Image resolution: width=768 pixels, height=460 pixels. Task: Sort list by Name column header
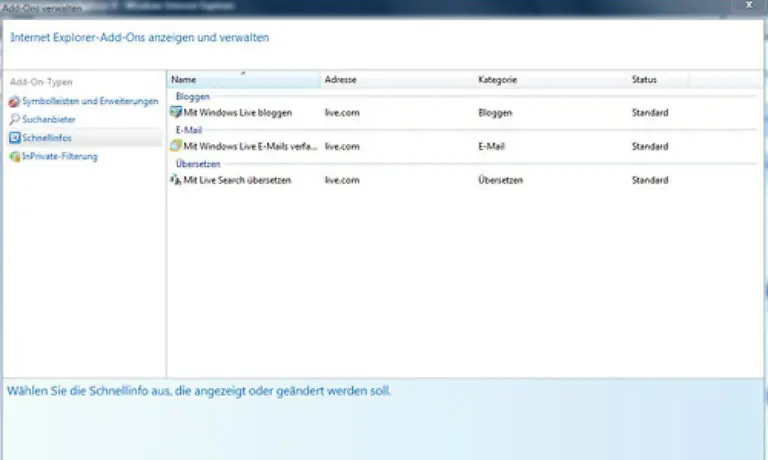(244, 79)
